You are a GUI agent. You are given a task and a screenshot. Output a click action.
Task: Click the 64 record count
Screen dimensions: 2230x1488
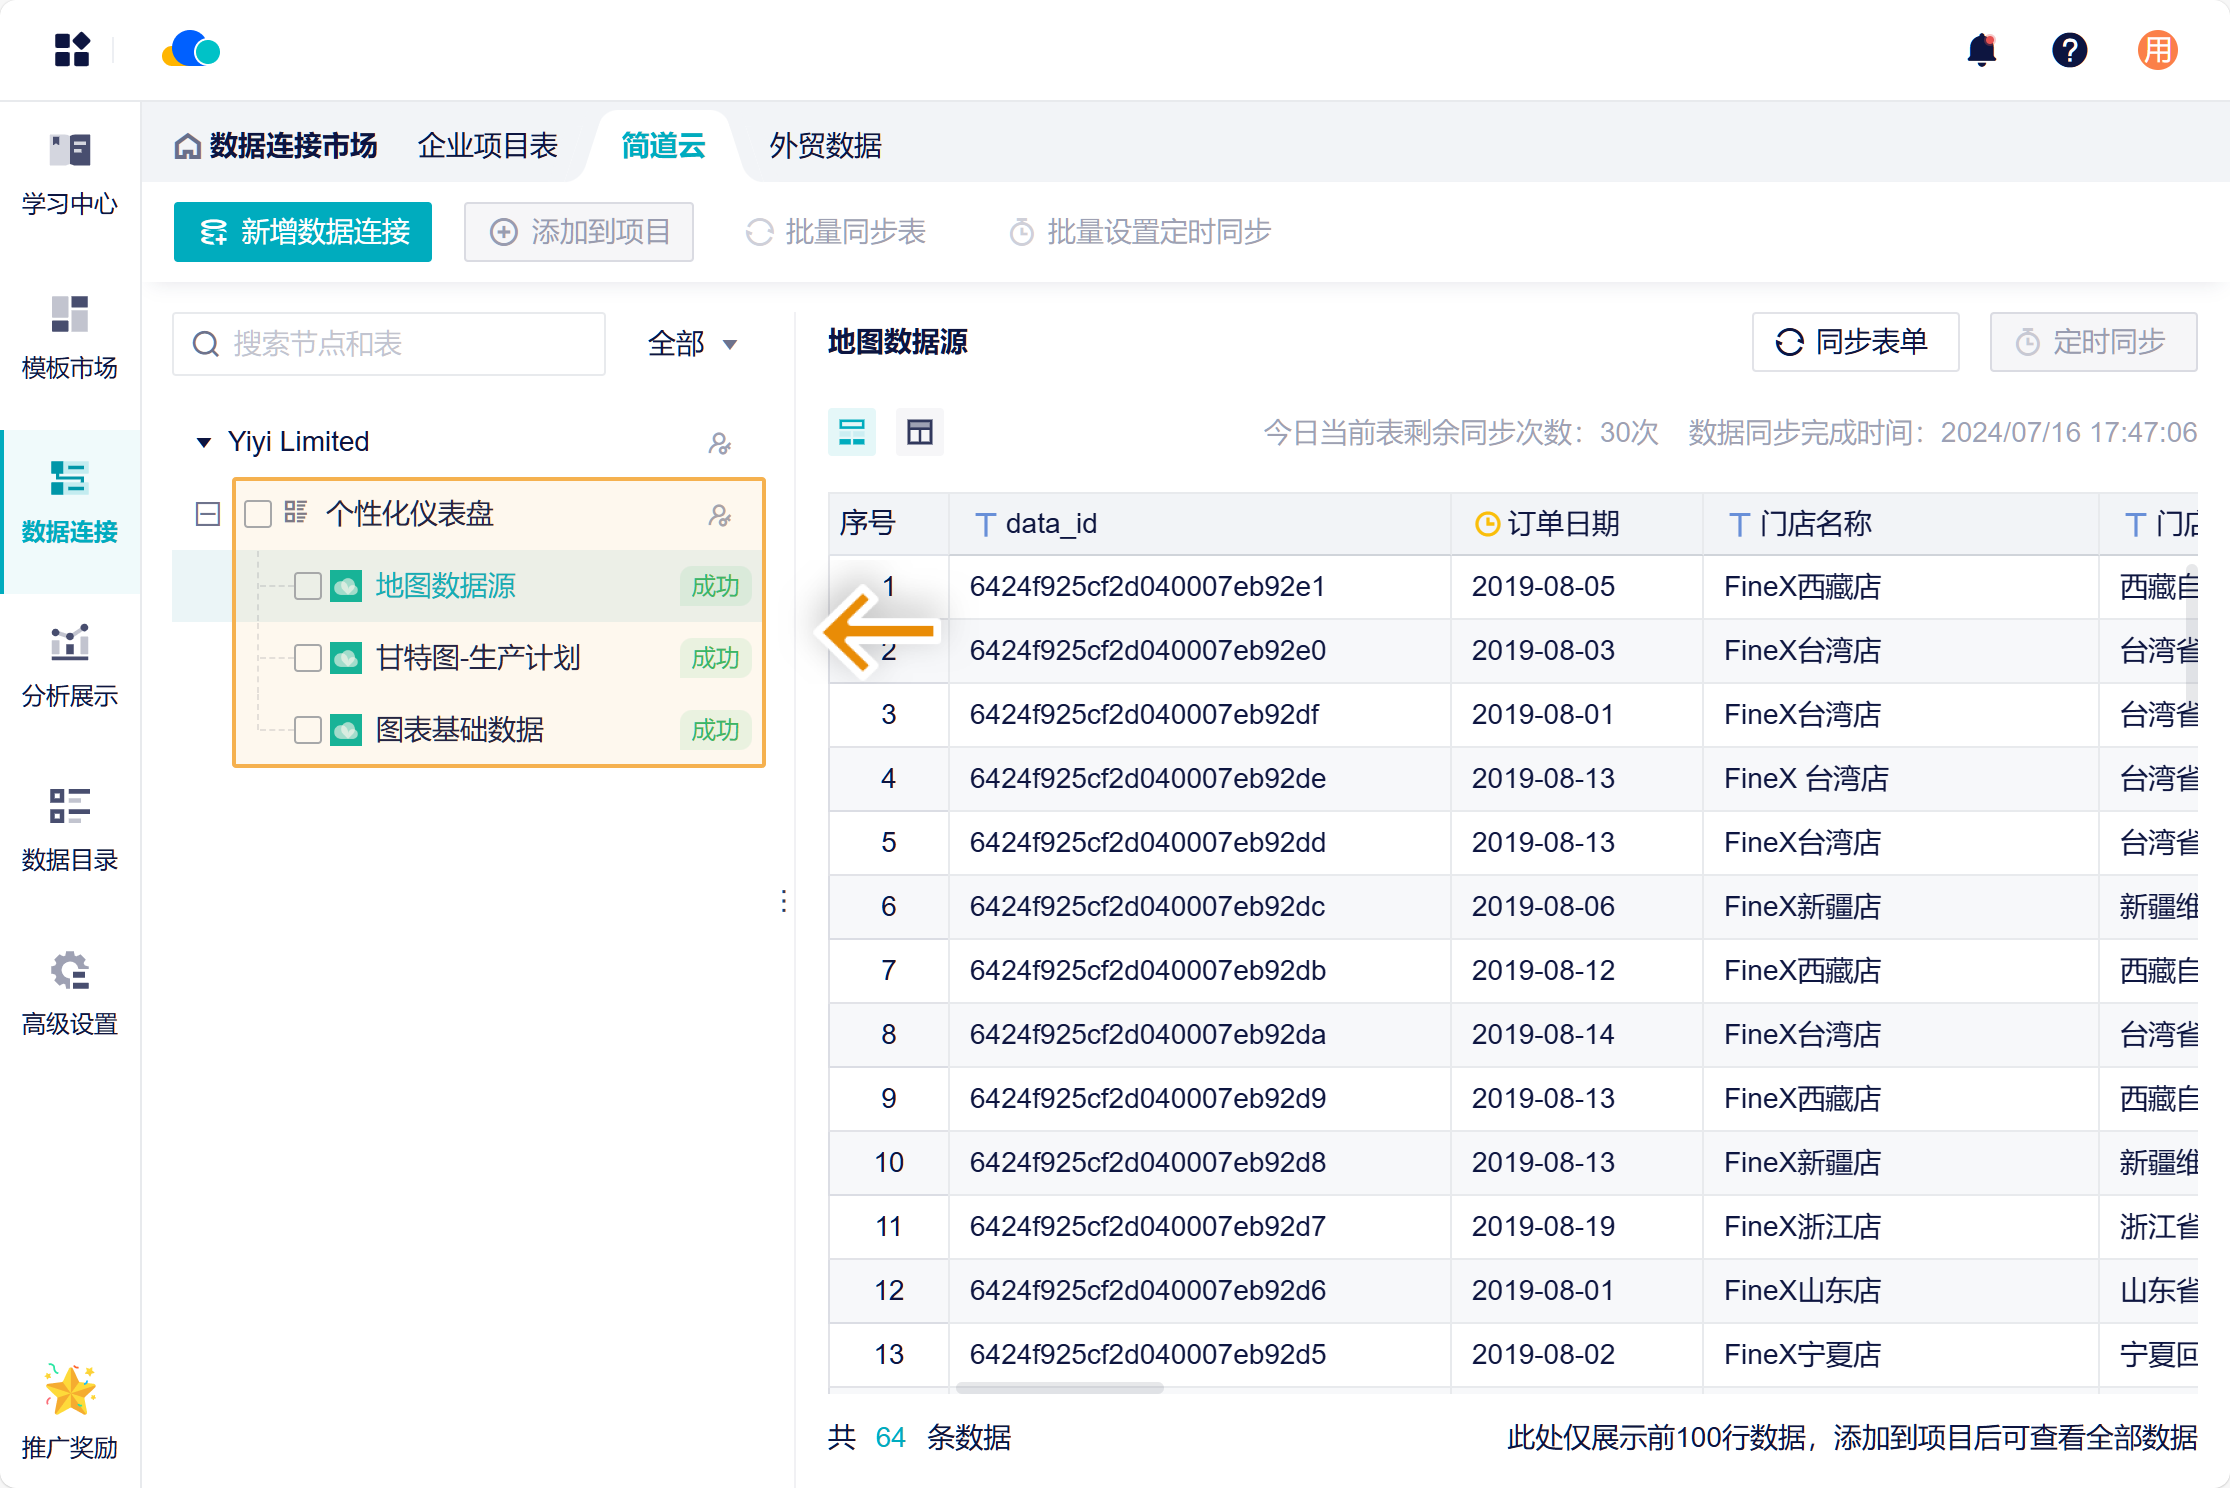pyautogui.click(x=890, y=1438)
